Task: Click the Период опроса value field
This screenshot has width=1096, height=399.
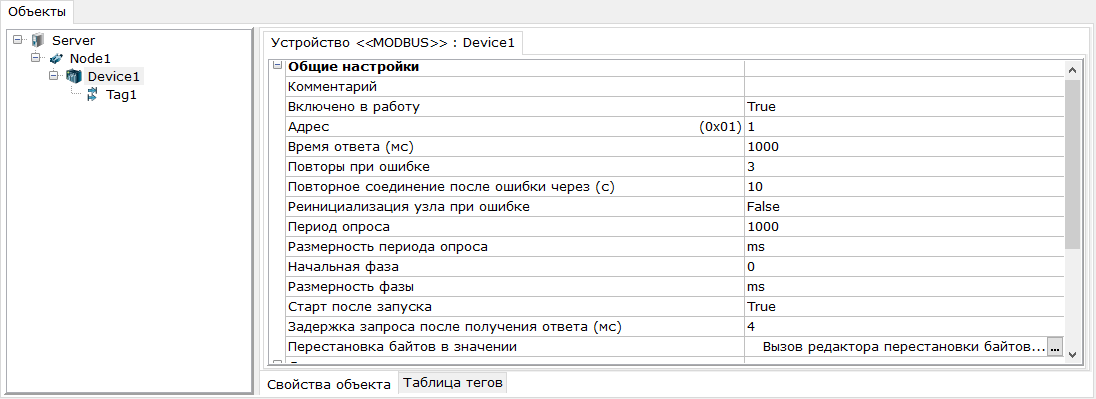Action: click(904, 227)
